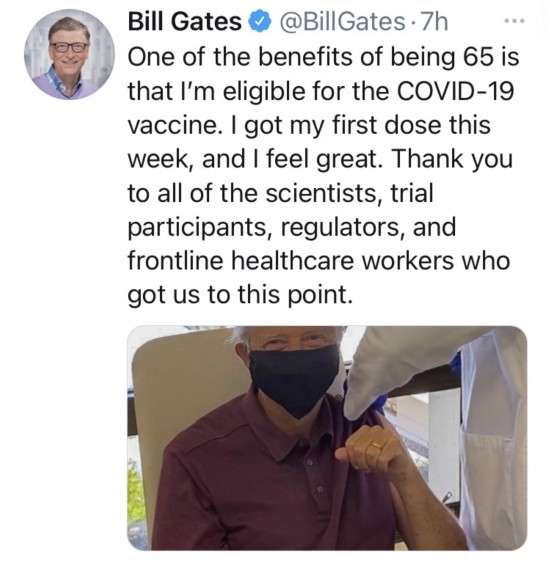Open Bill Gates' round profile avatar
Screen dimensions: 550x565
69,54
